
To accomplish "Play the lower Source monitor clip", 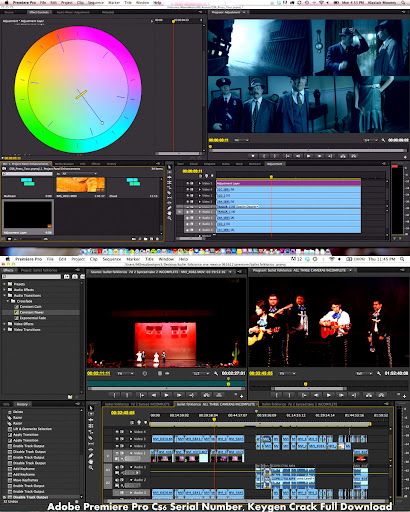I will [x=166, y=395].
